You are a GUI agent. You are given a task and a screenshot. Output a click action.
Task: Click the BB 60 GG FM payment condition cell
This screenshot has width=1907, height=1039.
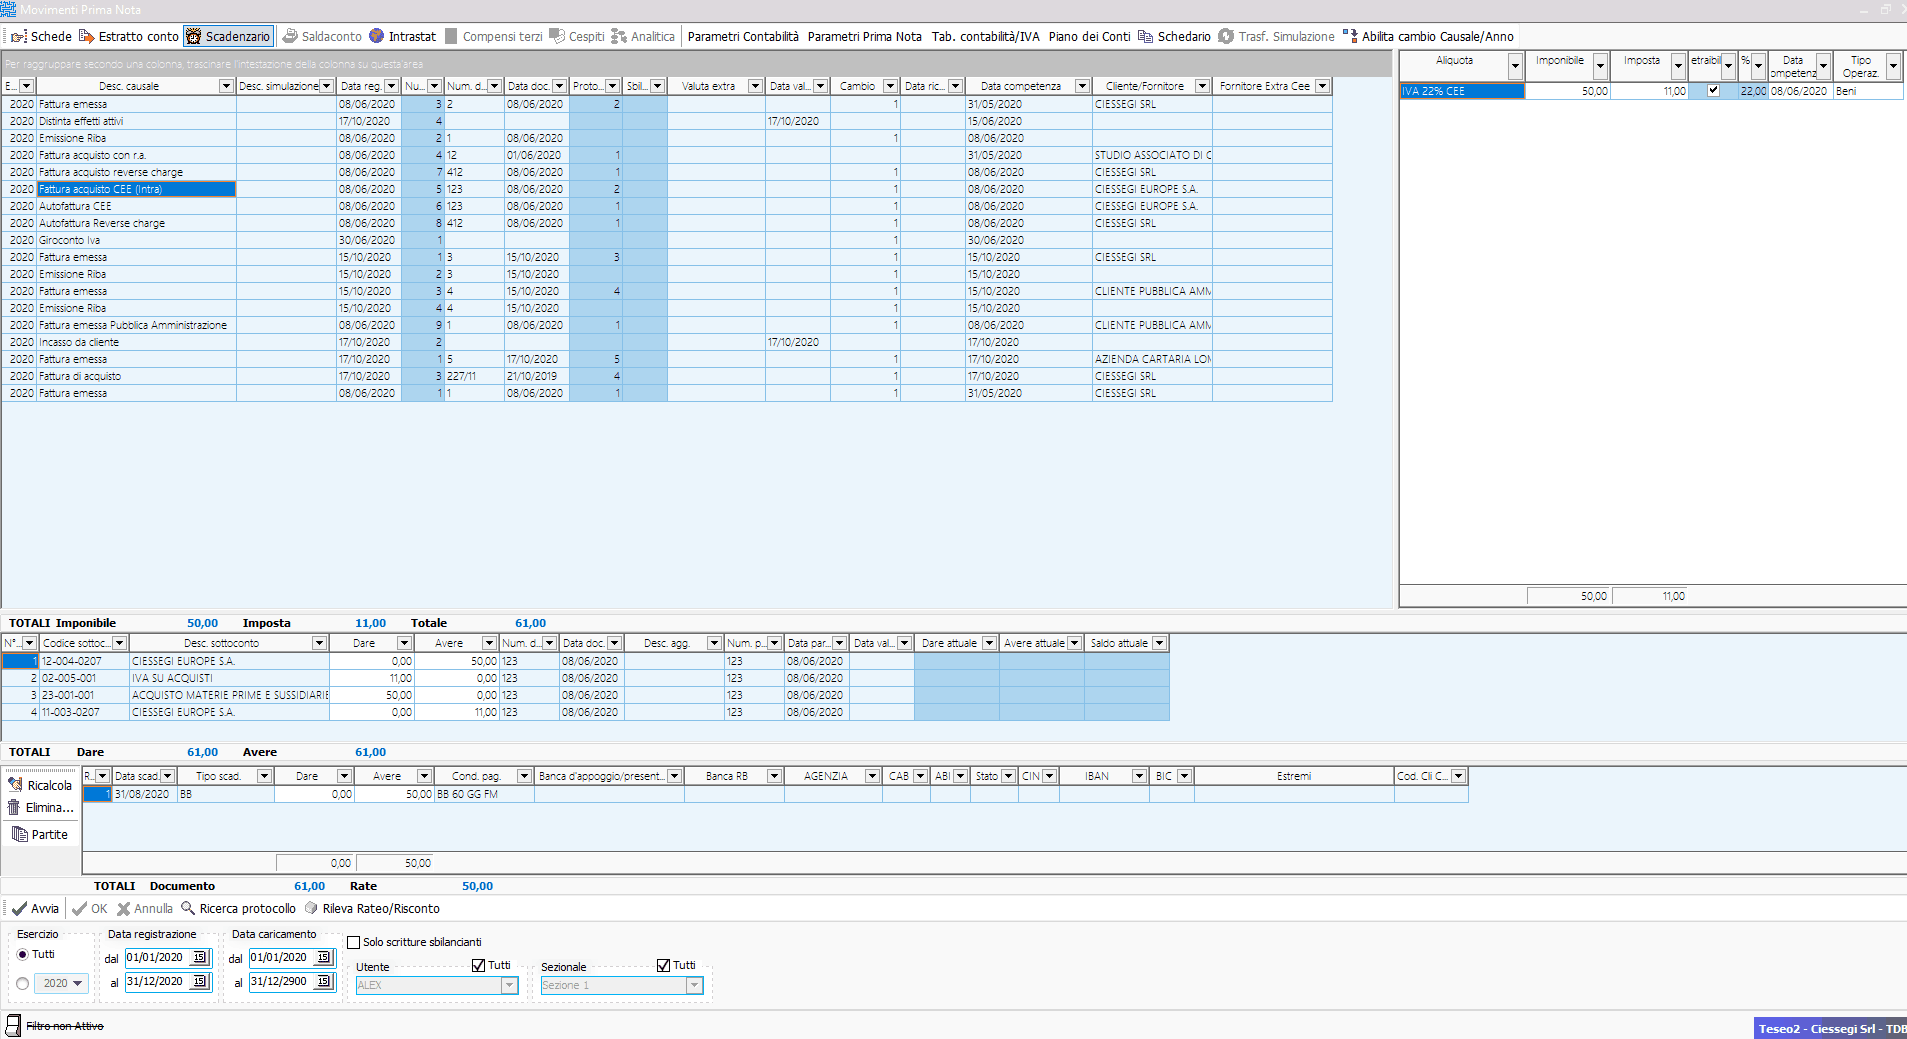coord(484,794)
